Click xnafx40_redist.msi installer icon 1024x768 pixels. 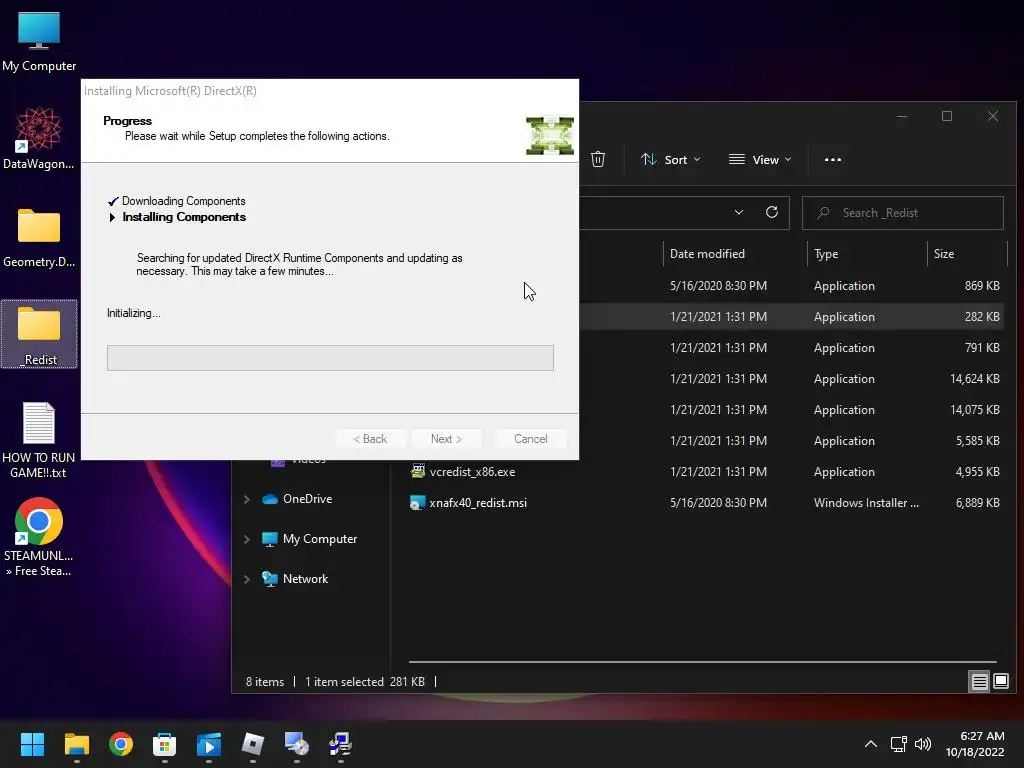point(417,502)
